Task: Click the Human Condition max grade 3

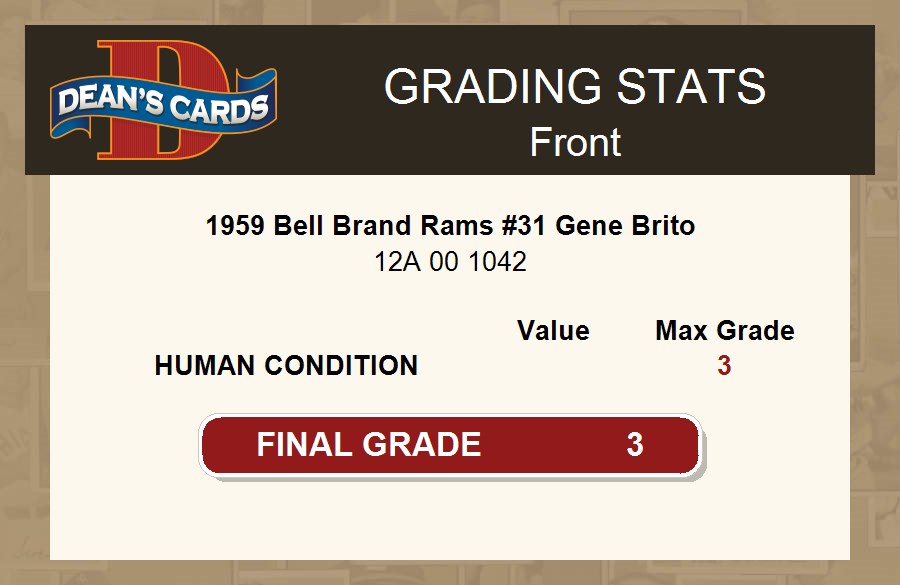Action: point(724,366)
